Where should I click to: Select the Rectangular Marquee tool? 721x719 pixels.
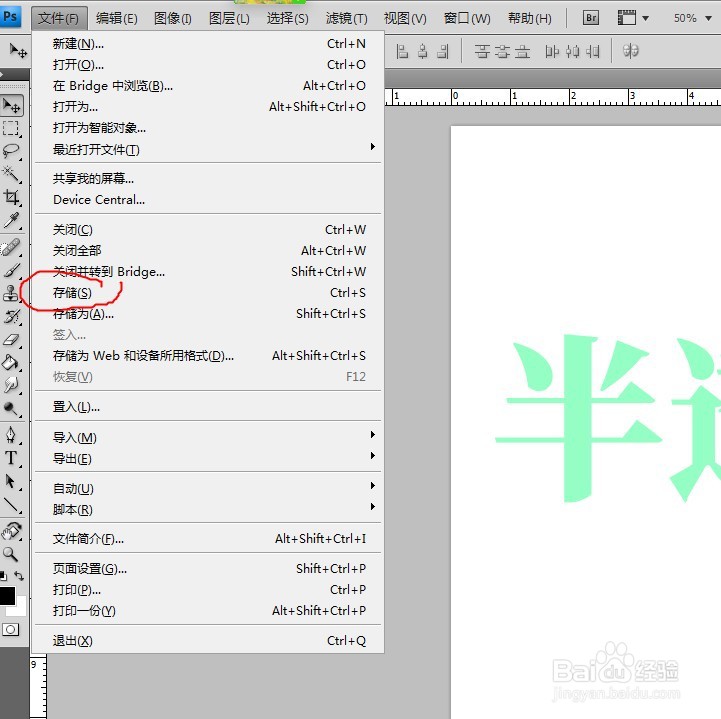(x=11, y=128)
